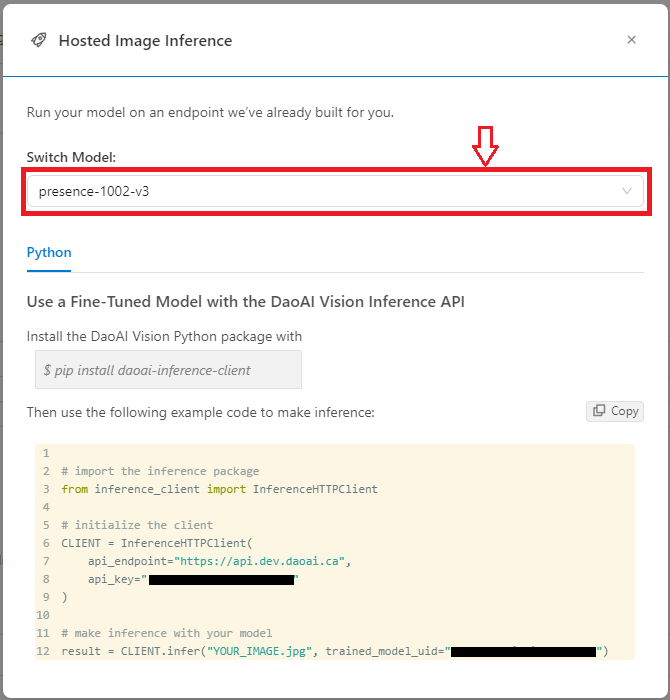
Task: Click the Hosted Image Inference title
Action: 146,41
